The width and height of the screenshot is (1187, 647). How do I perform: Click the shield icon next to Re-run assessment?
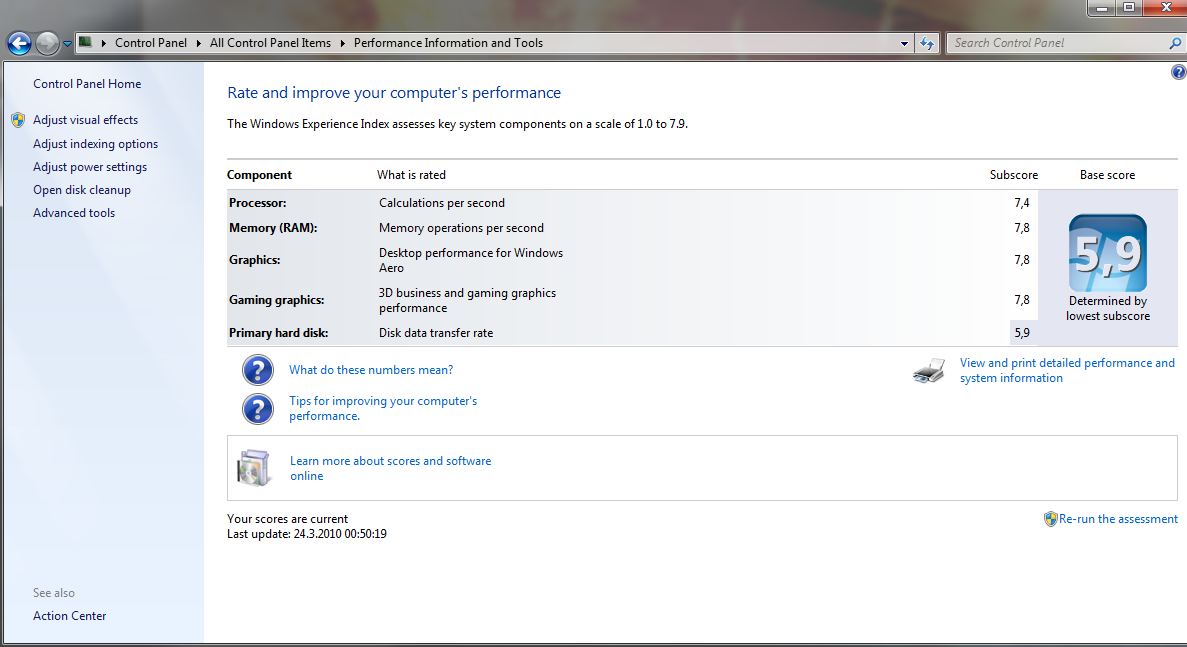pos(1050,519)
